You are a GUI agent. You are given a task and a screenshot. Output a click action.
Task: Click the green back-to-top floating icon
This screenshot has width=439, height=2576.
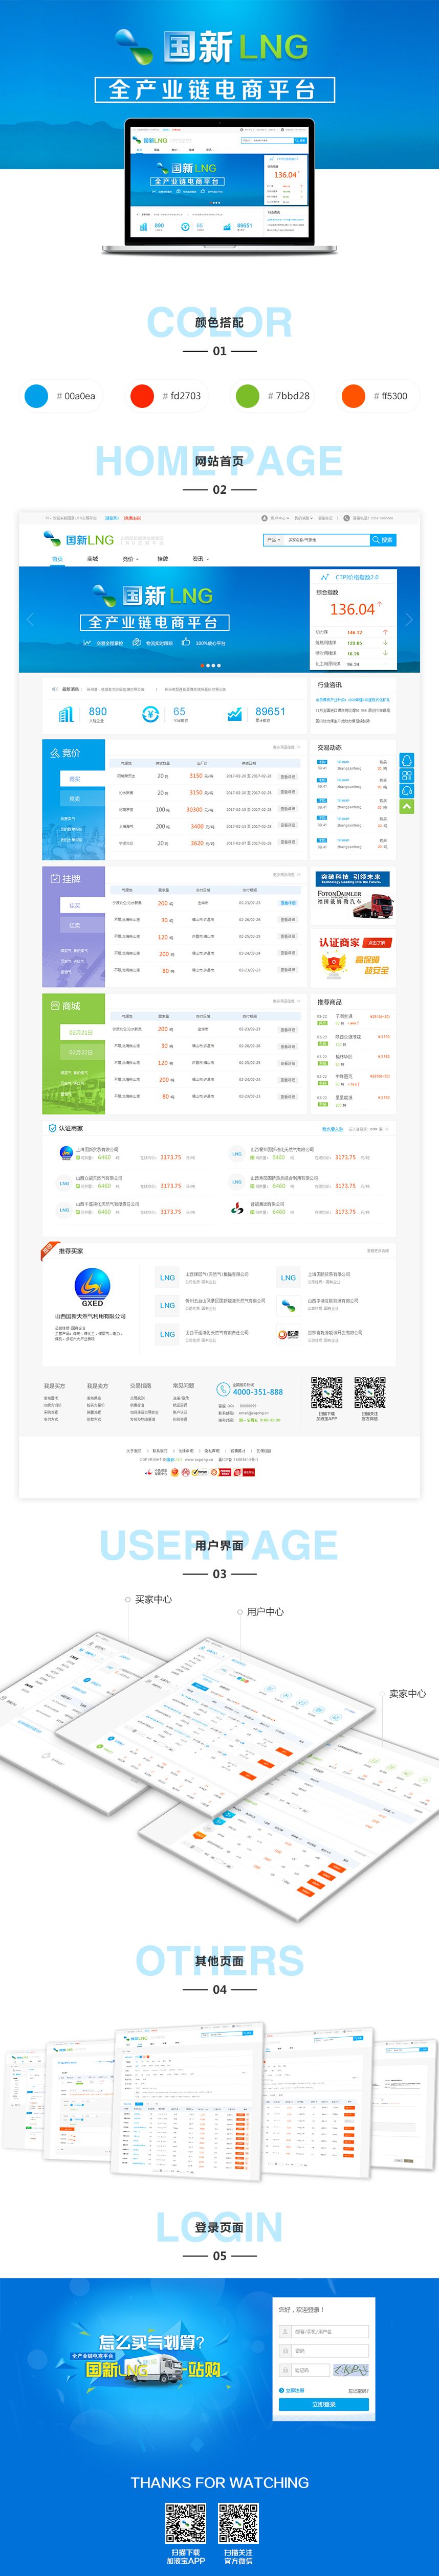pyautogui.click(x=407, y=806)
